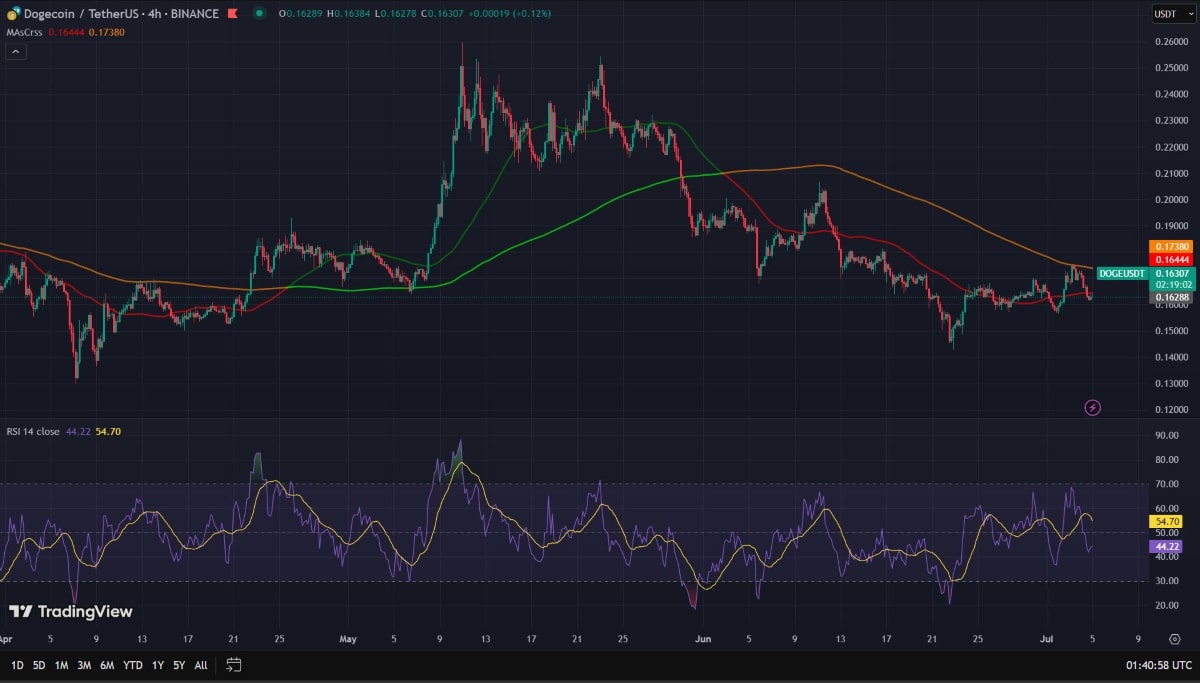Click the May label on time axis
Image resolution: width=1200 pixels, height=683 pixels.
coord(348,637)
